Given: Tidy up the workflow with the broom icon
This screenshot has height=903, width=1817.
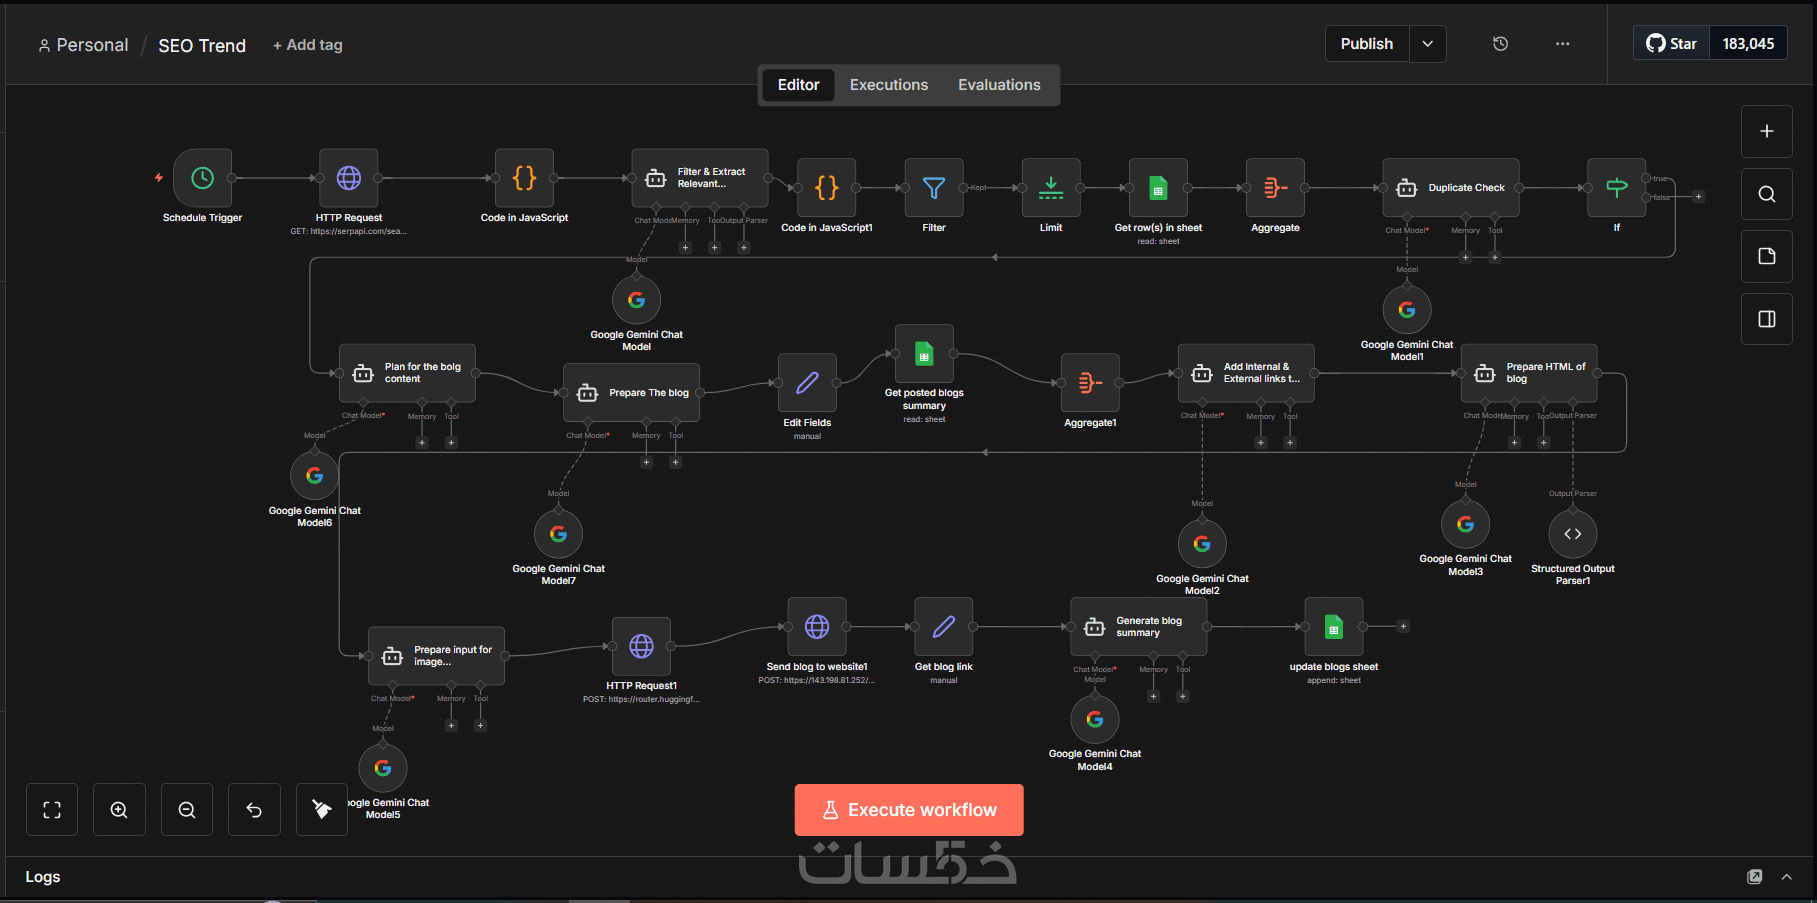Looking at the screenshot, I should click(322, 810).
